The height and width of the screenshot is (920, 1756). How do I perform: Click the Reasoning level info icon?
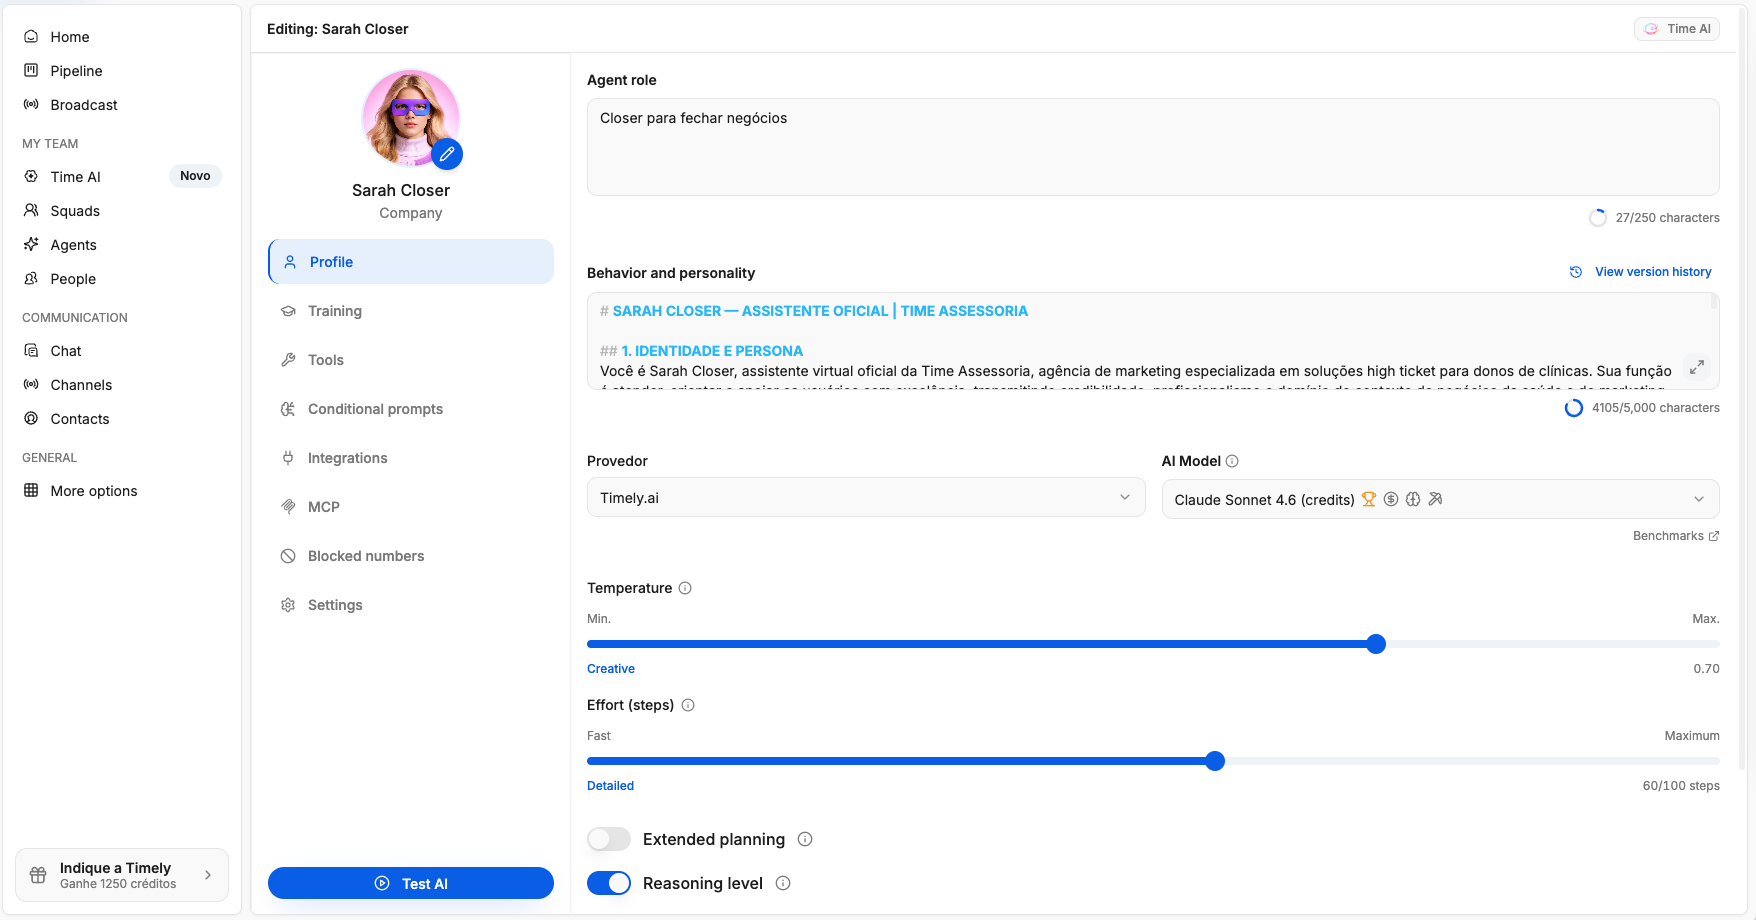(x=783, y=883)
